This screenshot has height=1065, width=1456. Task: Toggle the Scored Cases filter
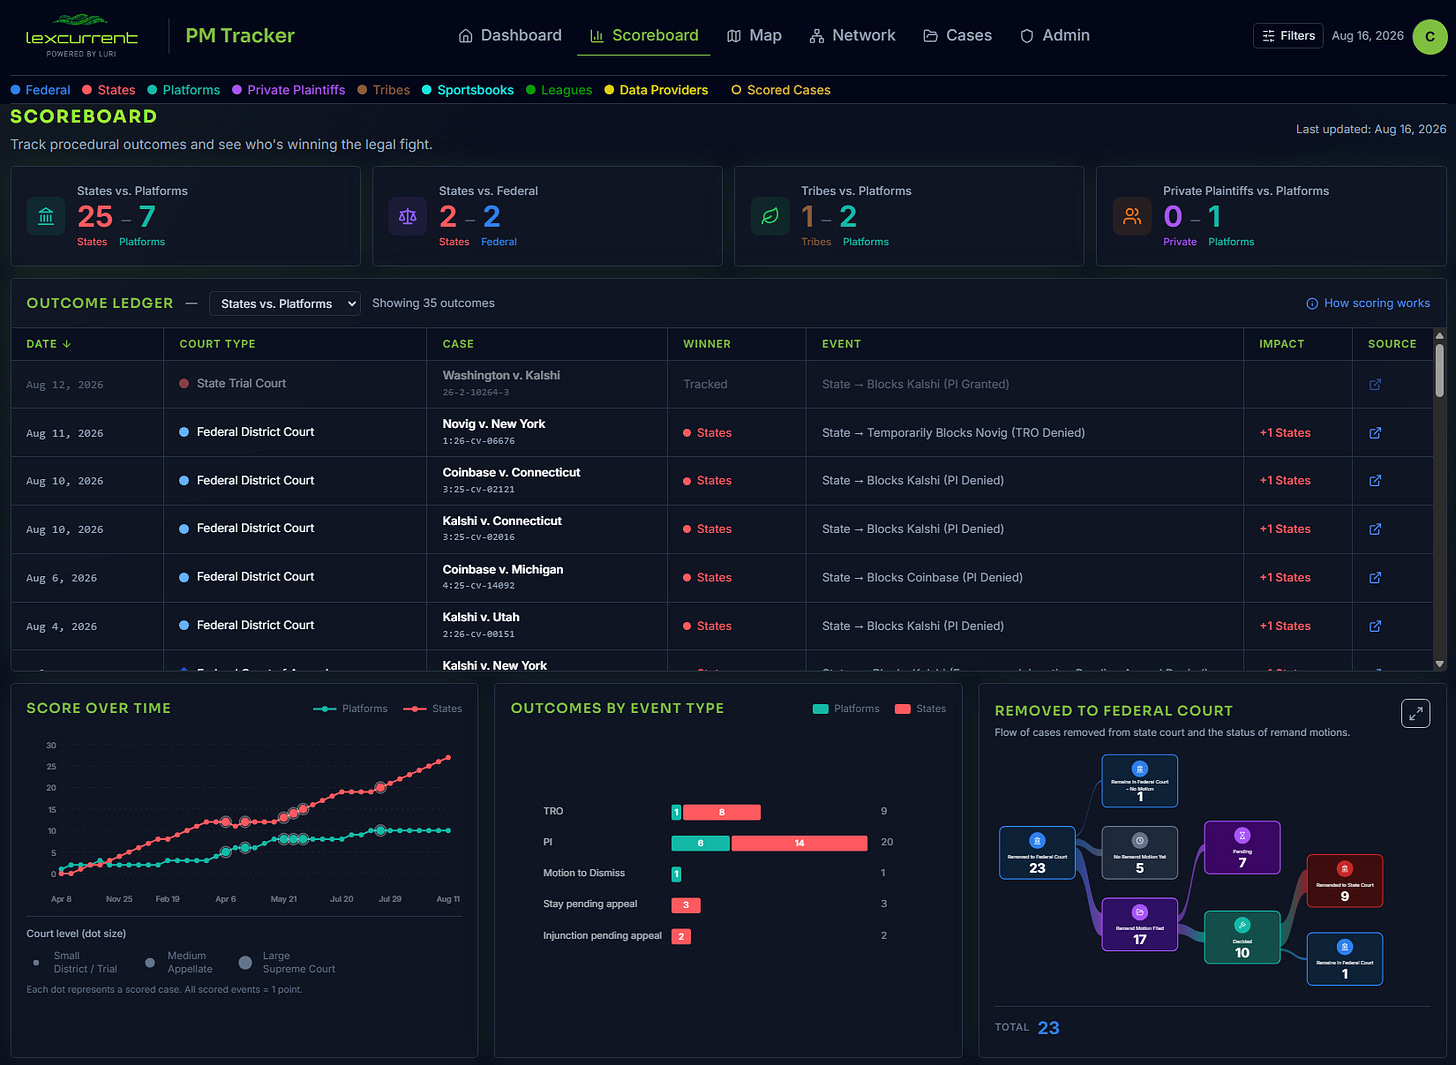[781, 90]
